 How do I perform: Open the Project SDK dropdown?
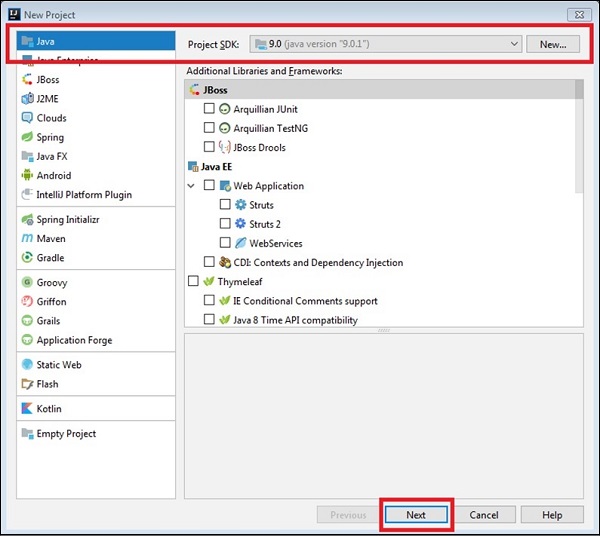coord(385,44)
